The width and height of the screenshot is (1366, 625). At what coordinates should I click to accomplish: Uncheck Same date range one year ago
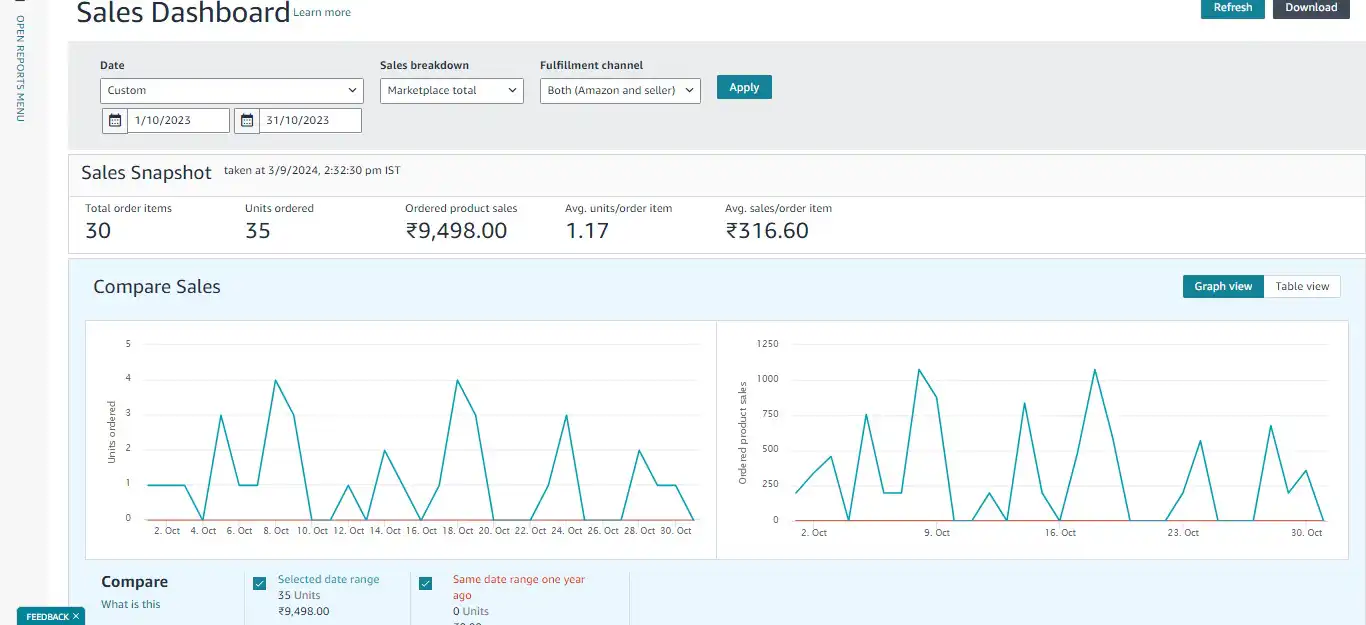425,584
